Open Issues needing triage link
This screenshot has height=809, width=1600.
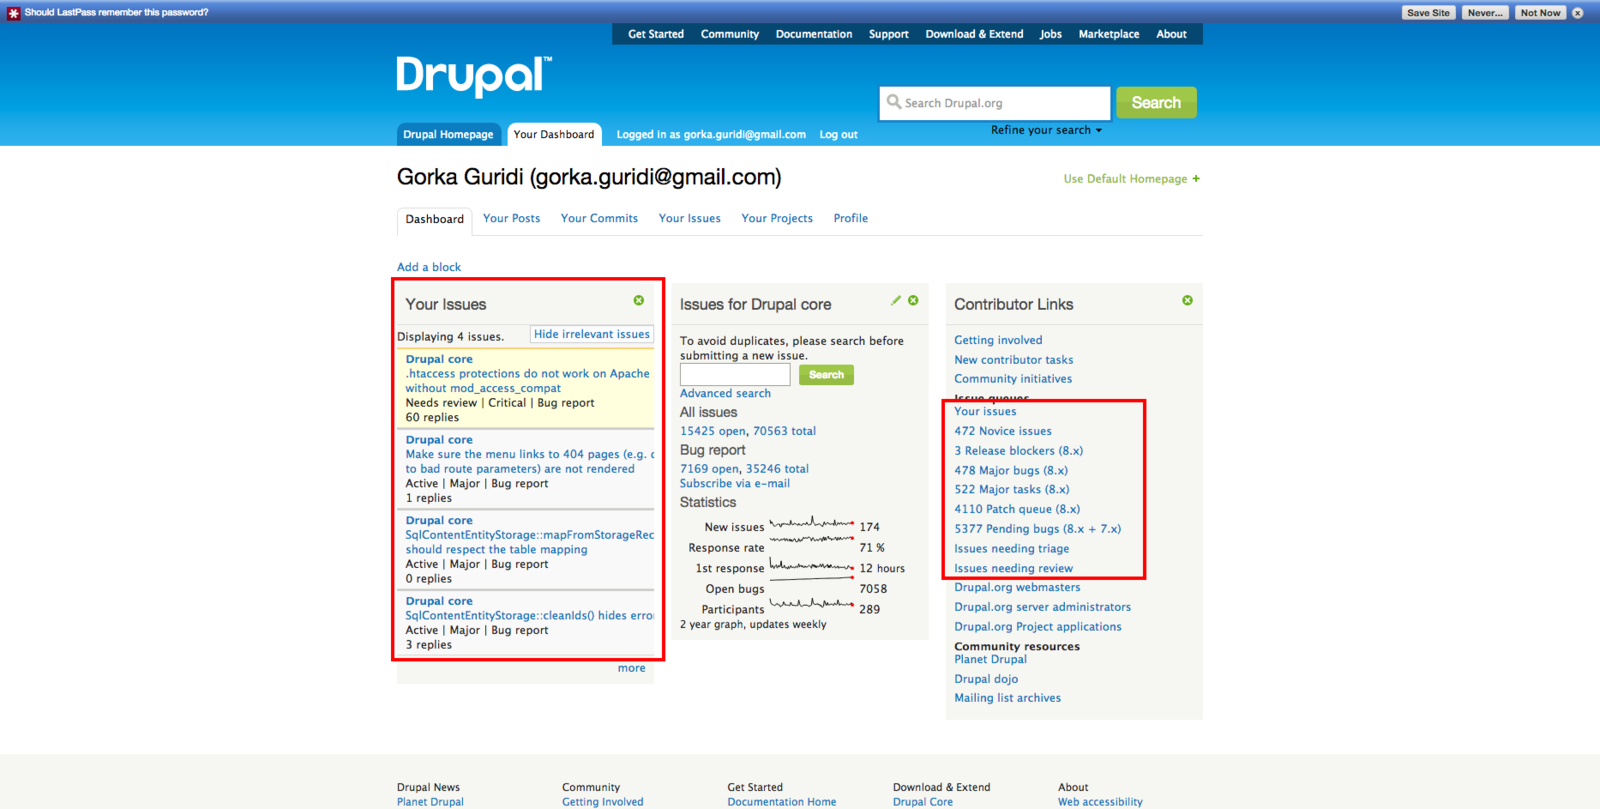[x=1011, y=548]
